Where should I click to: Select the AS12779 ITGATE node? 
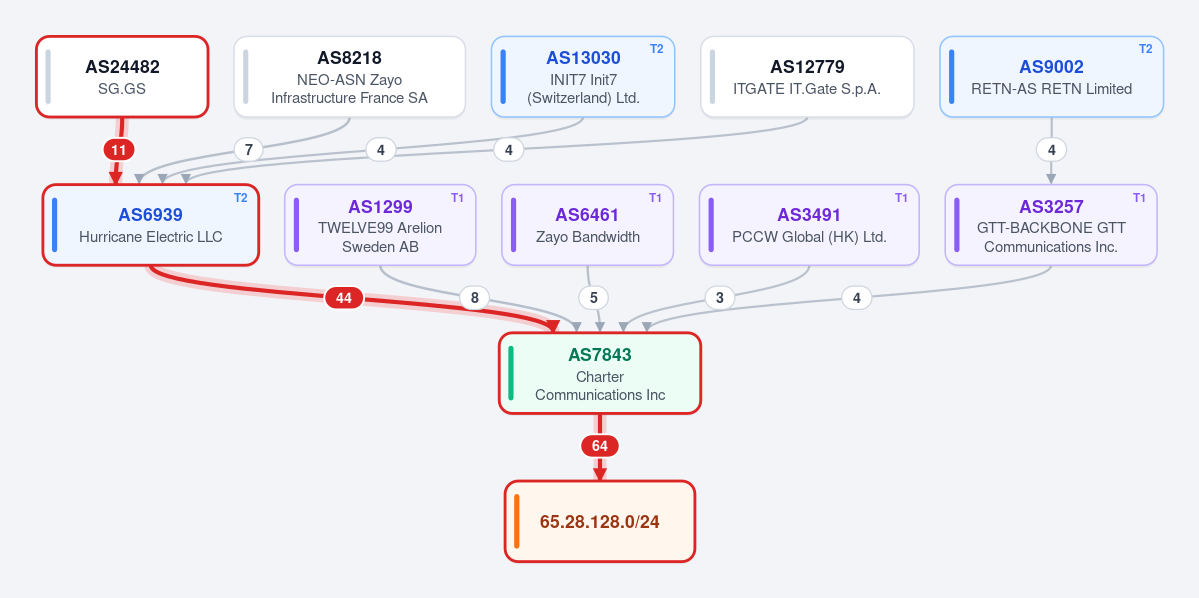[807, 76]
